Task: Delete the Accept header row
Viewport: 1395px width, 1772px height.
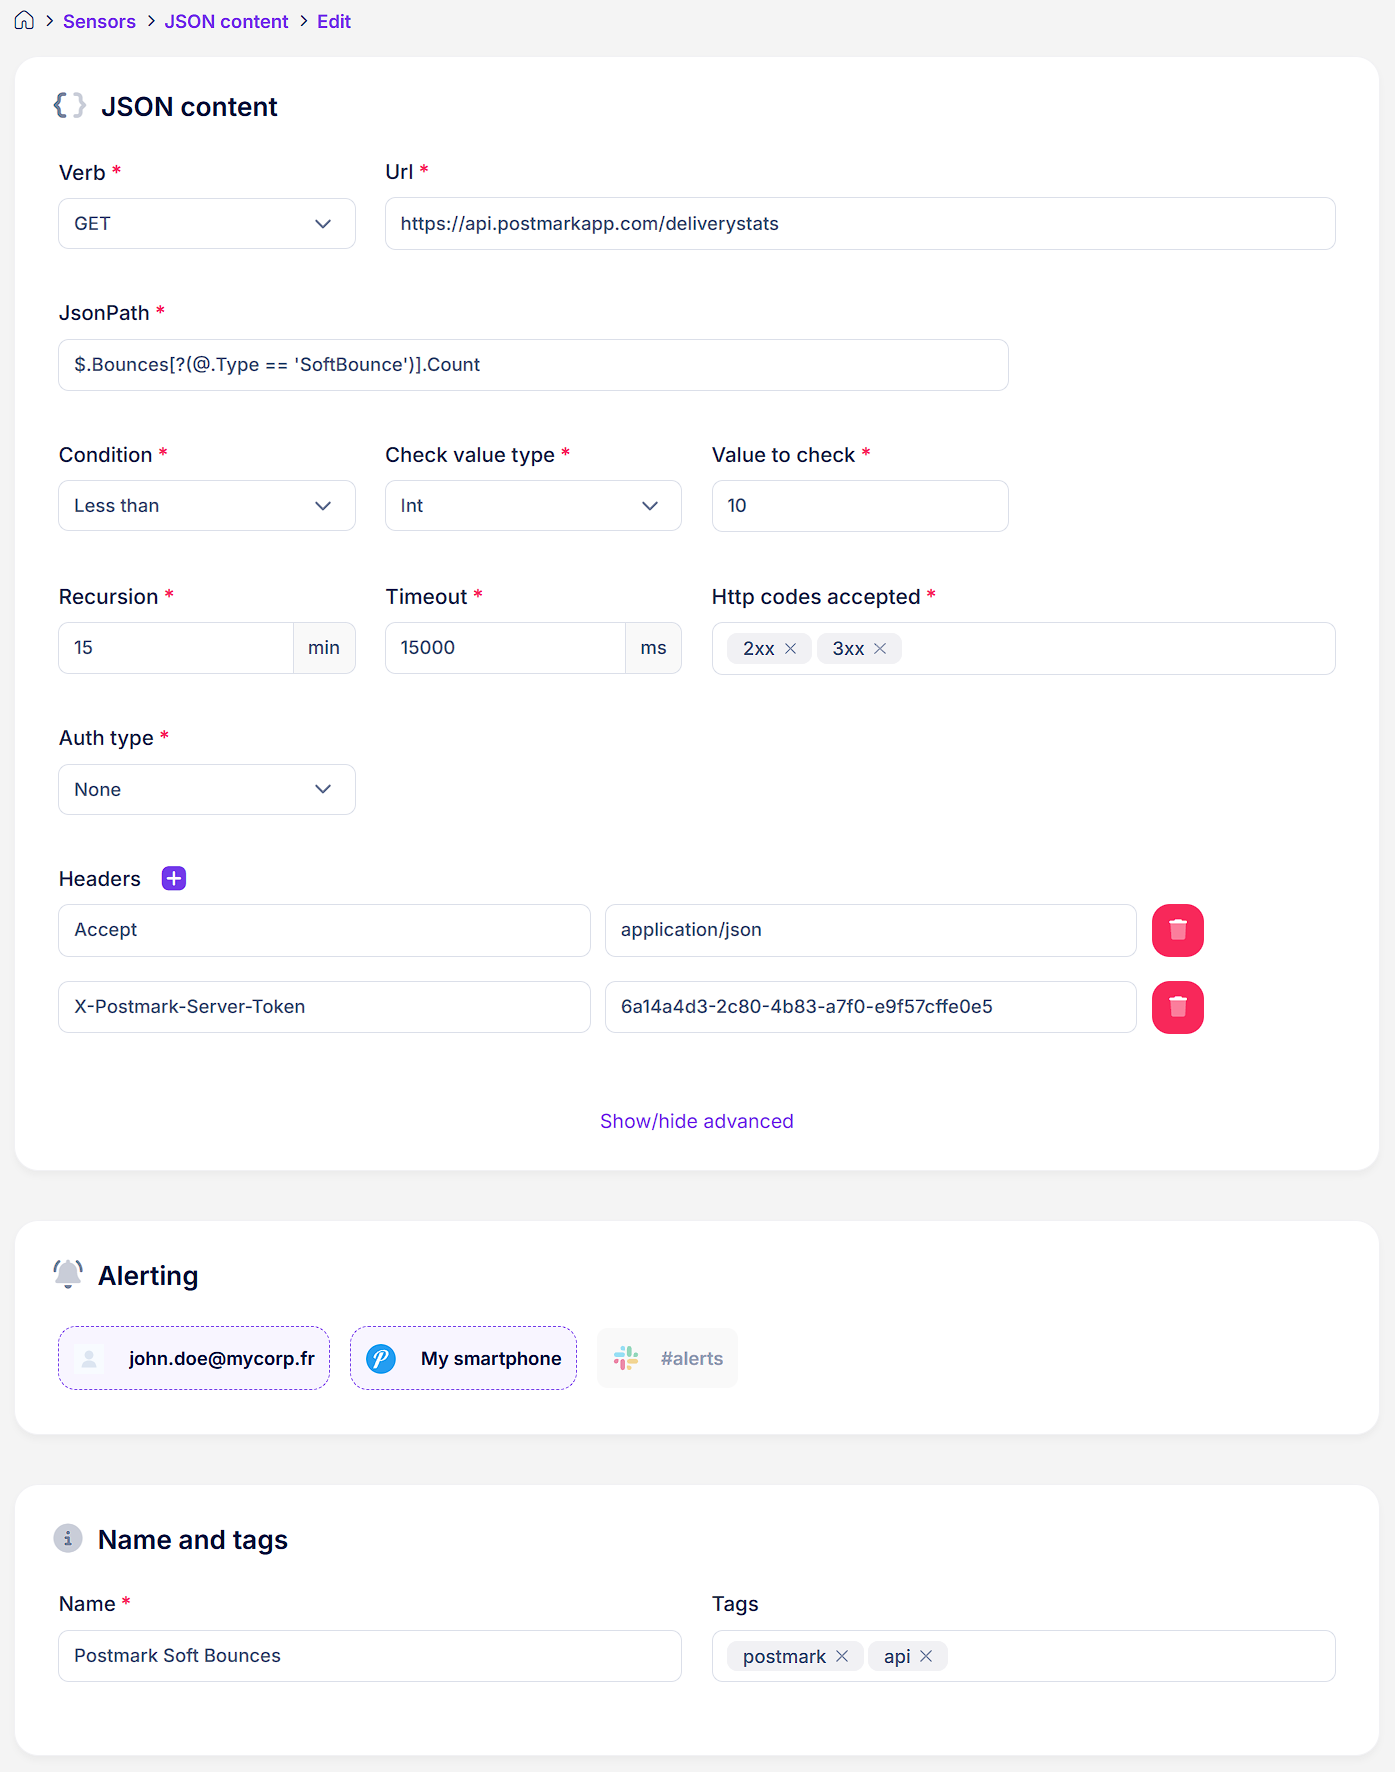Action: [1177, 930]
